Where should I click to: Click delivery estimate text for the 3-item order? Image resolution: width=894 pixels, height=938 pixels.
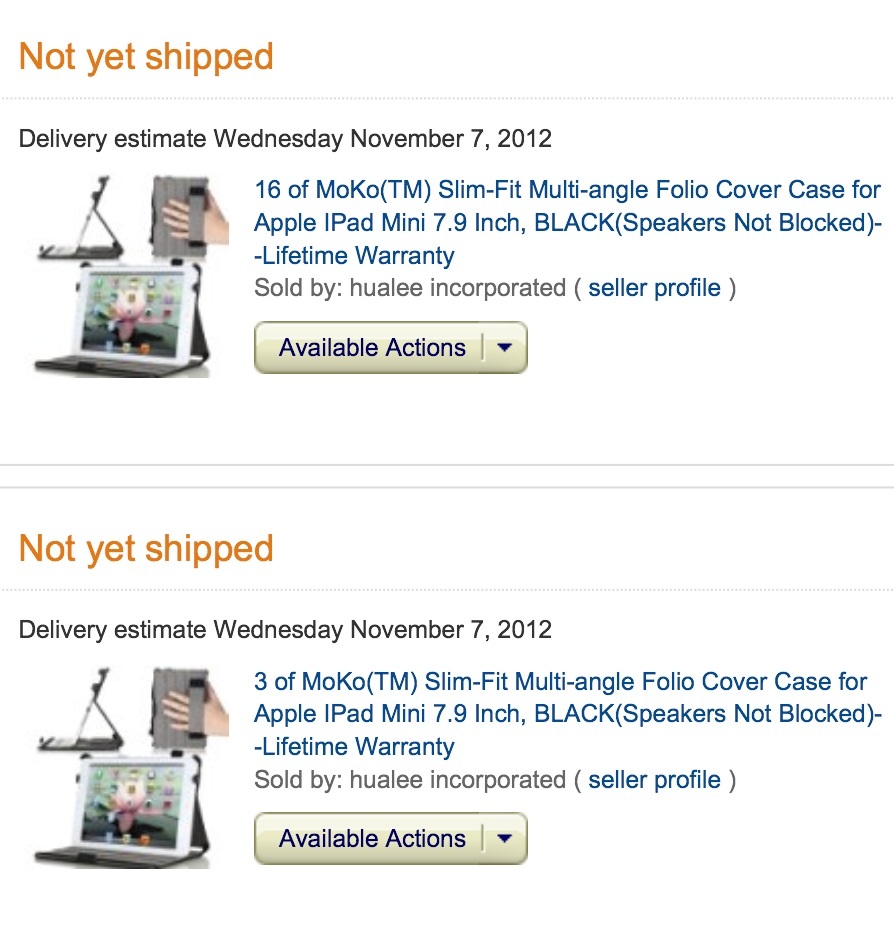click(285, 630)
